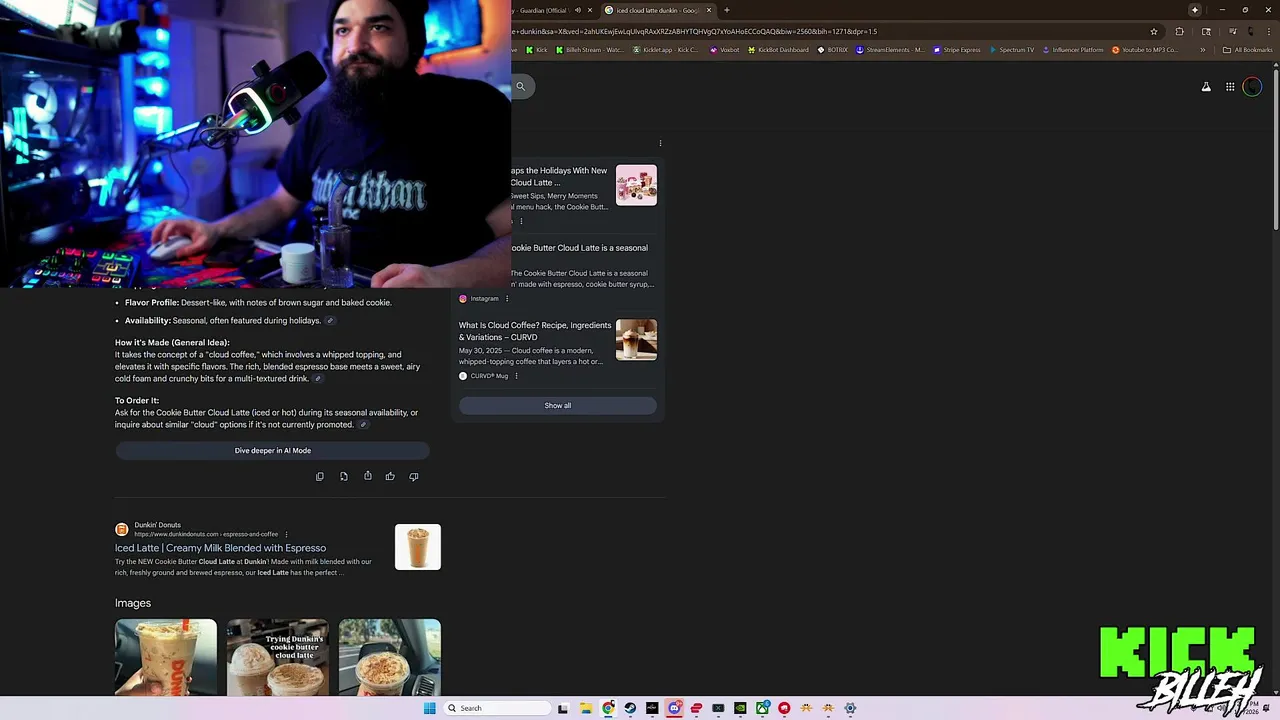The width and height of the screenshot is (1280, 720).
Task: Open Settings gear on the taskbar
Action: (850, 708)
